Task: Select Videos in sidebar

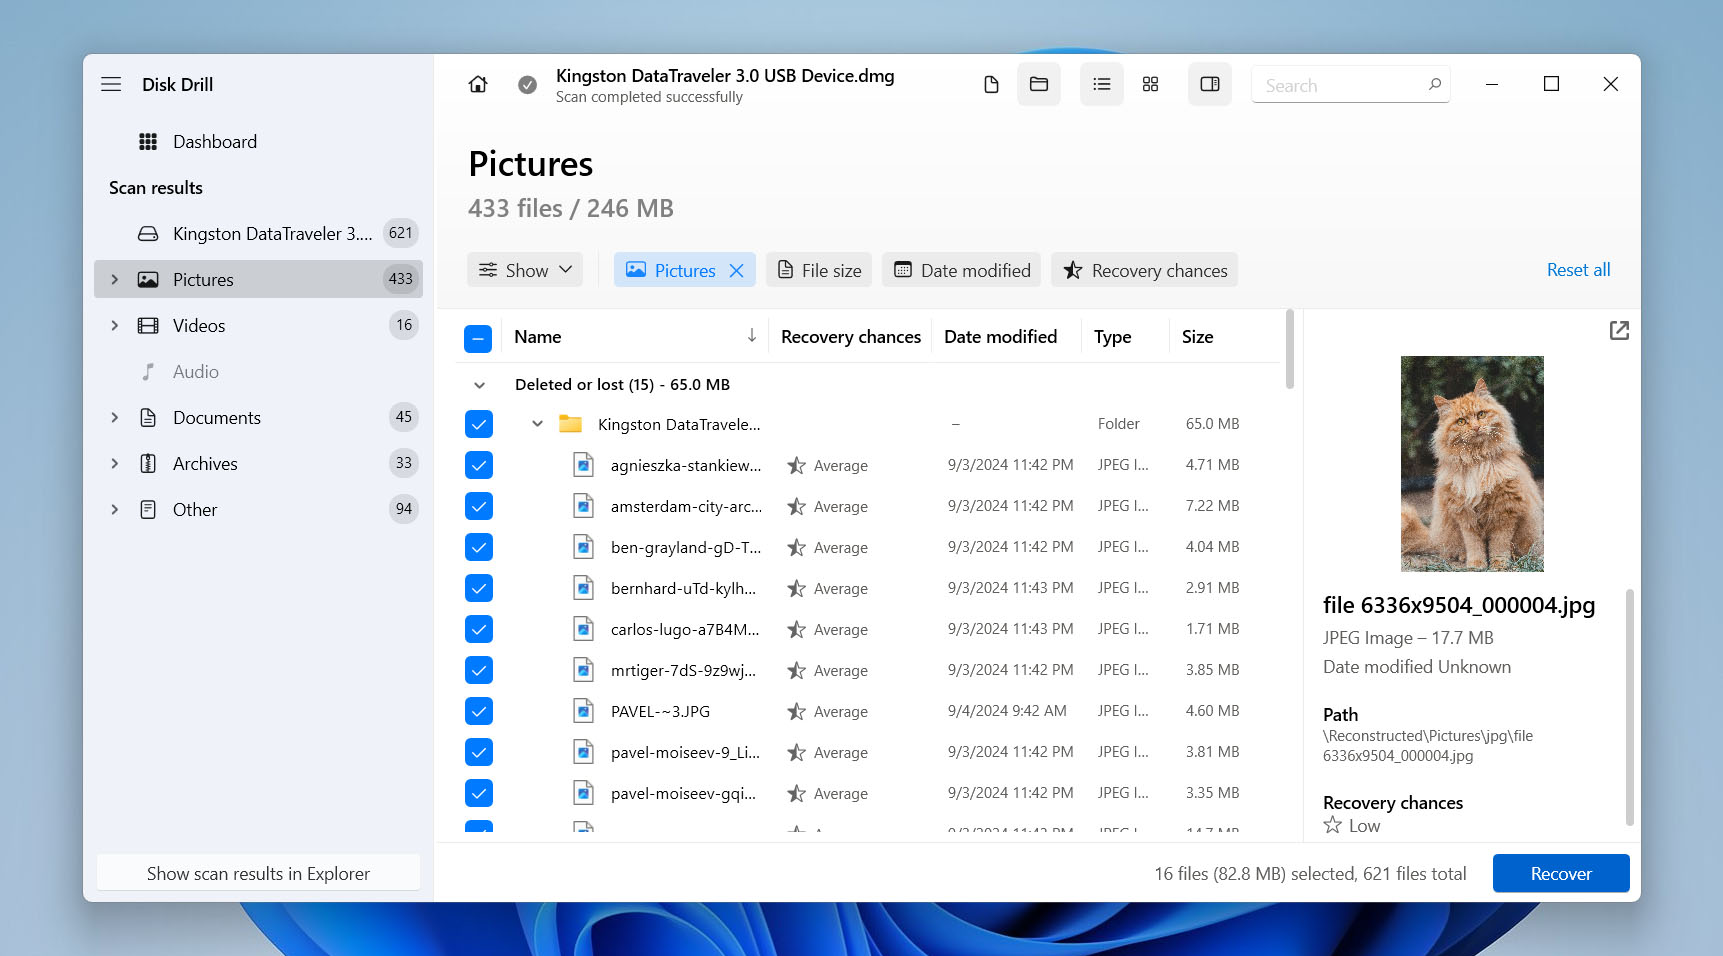Action: (x=258, y=326)
